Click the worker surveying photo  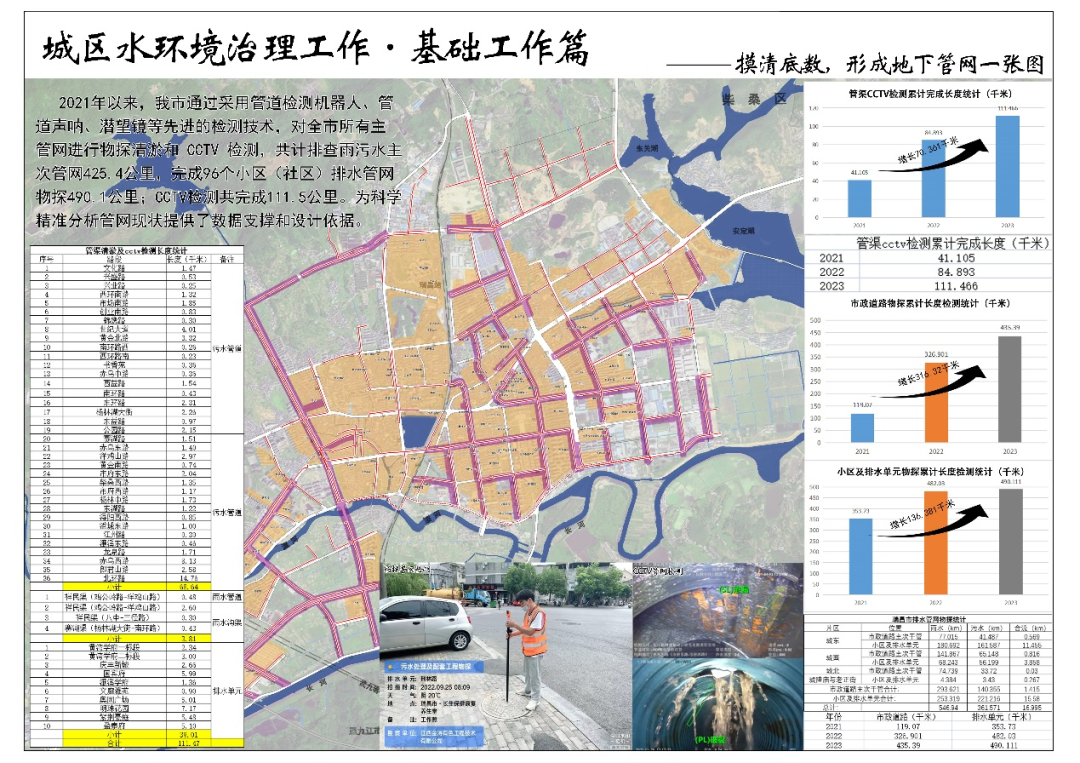pyautogui.click(x=506, y=656)
